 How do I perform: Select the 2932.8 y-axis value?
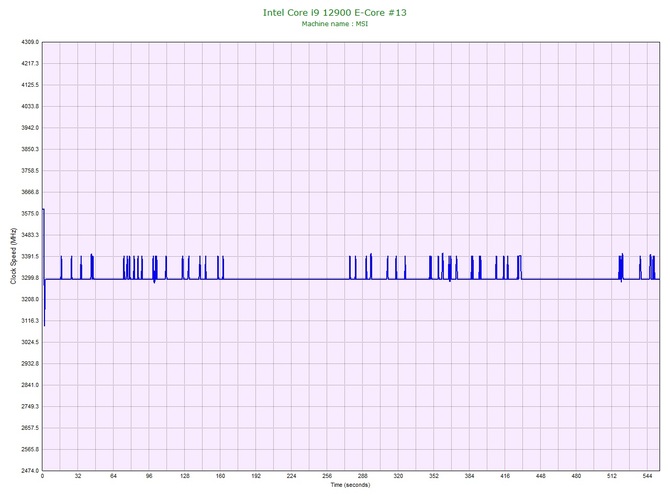pyautogui.click(x=30, y=364)
